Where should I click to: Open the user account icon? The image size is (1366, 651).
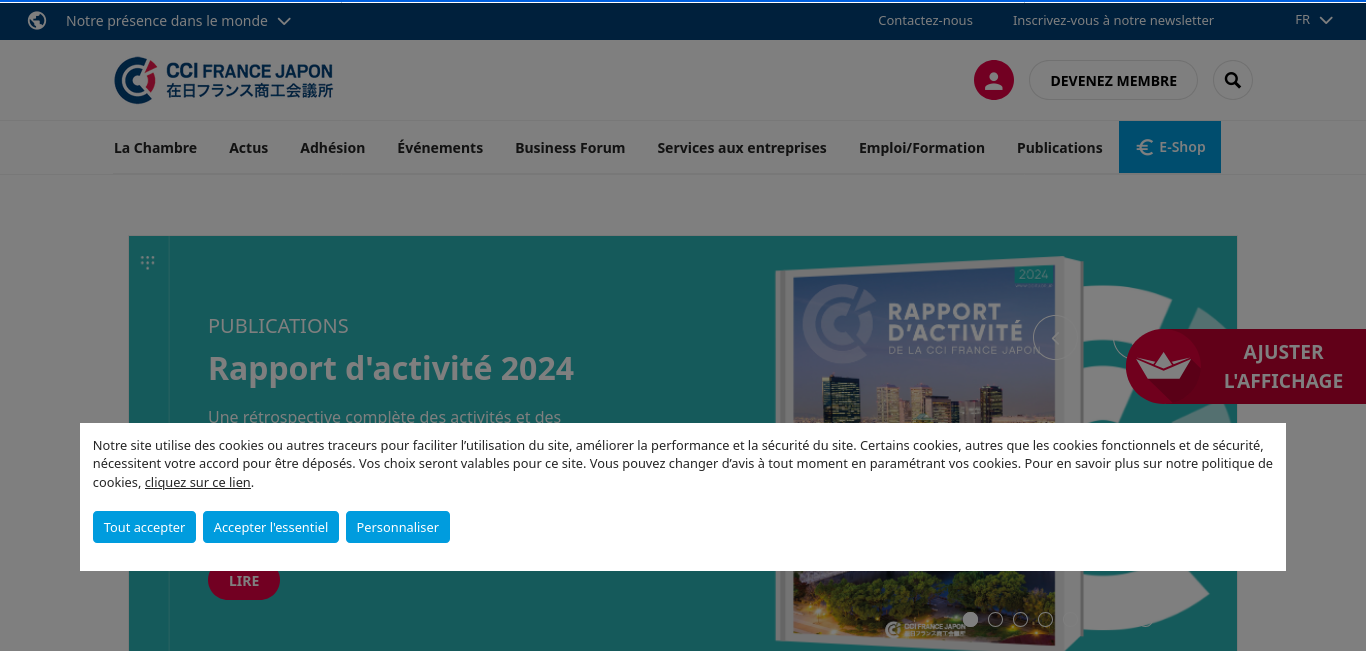tap(993, 80)
